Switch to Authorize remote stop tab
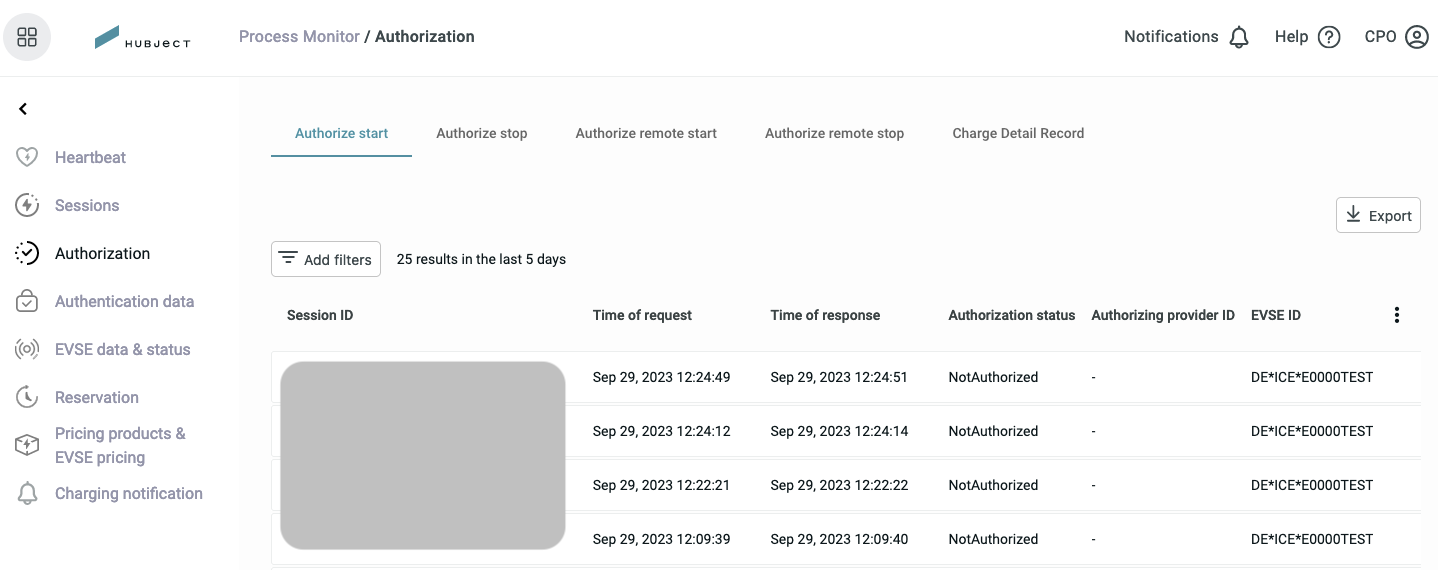Screen dimensions: 1438x570 pos(834,133)
